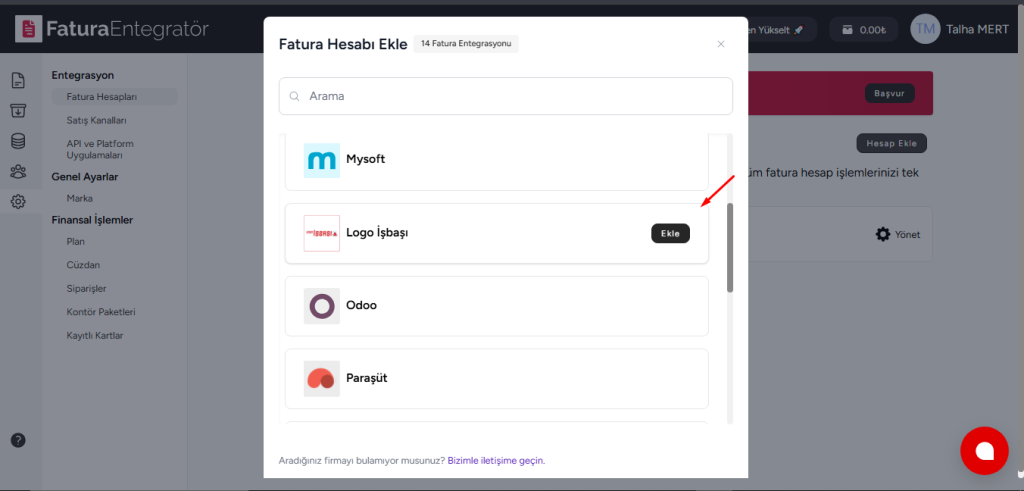Screen dimensions: 1024x491
Task: Open the inbox tray sidebar icon
Action: tap(18, 110)
